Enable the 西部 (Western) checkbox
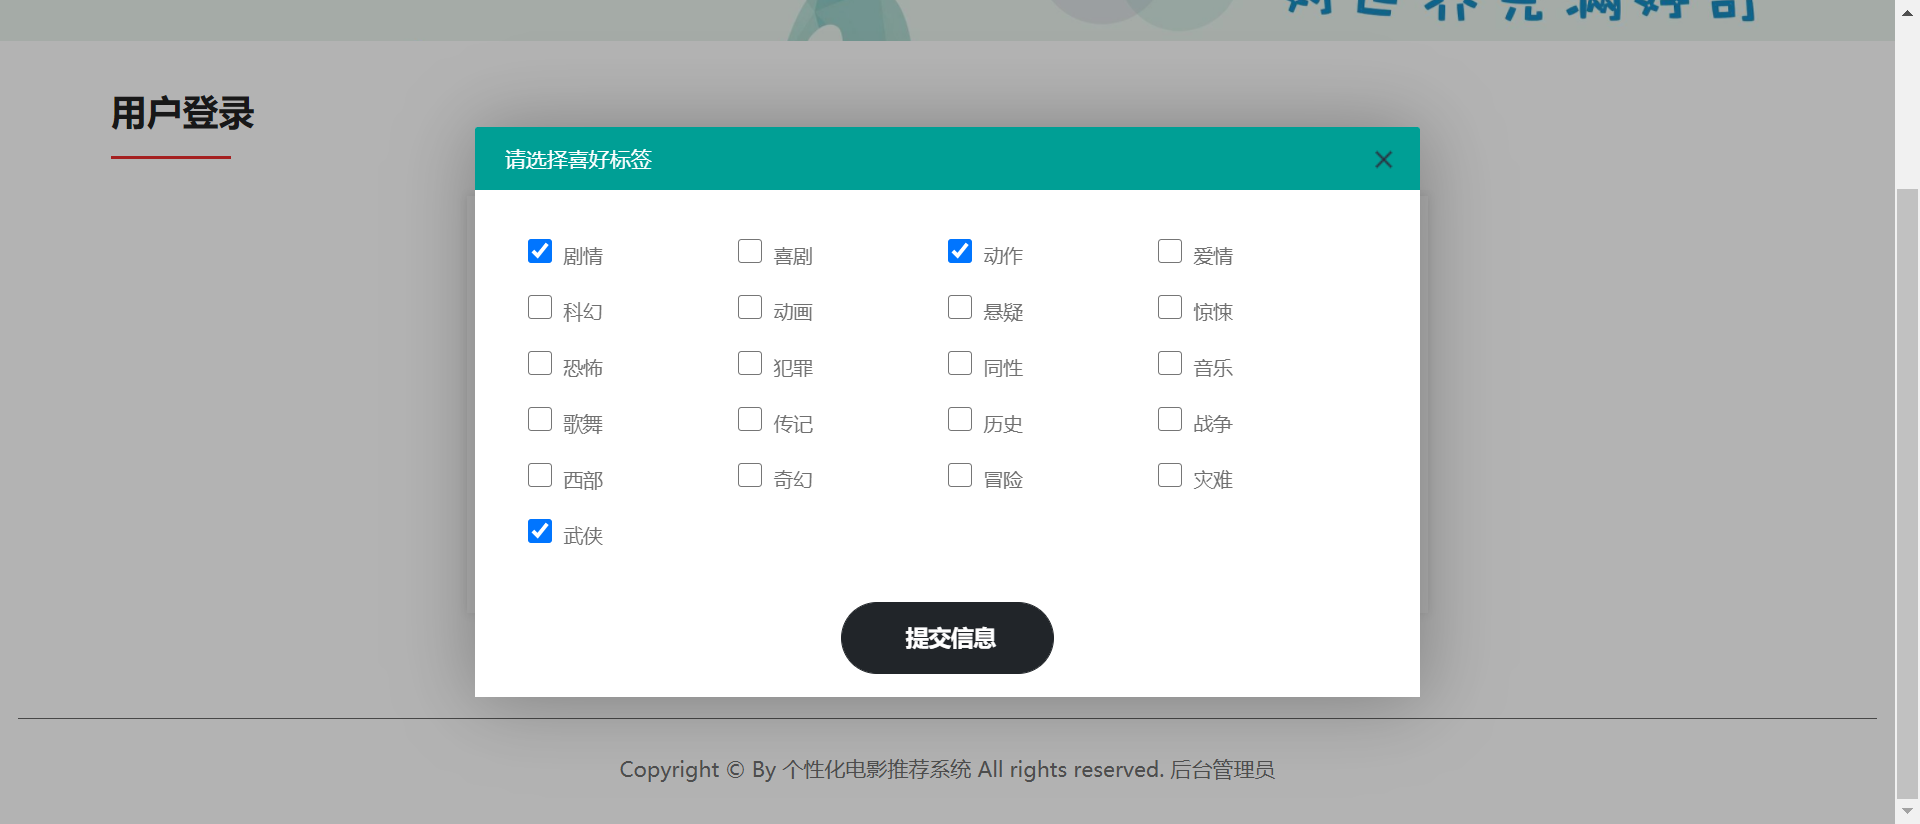 [540, 475]
